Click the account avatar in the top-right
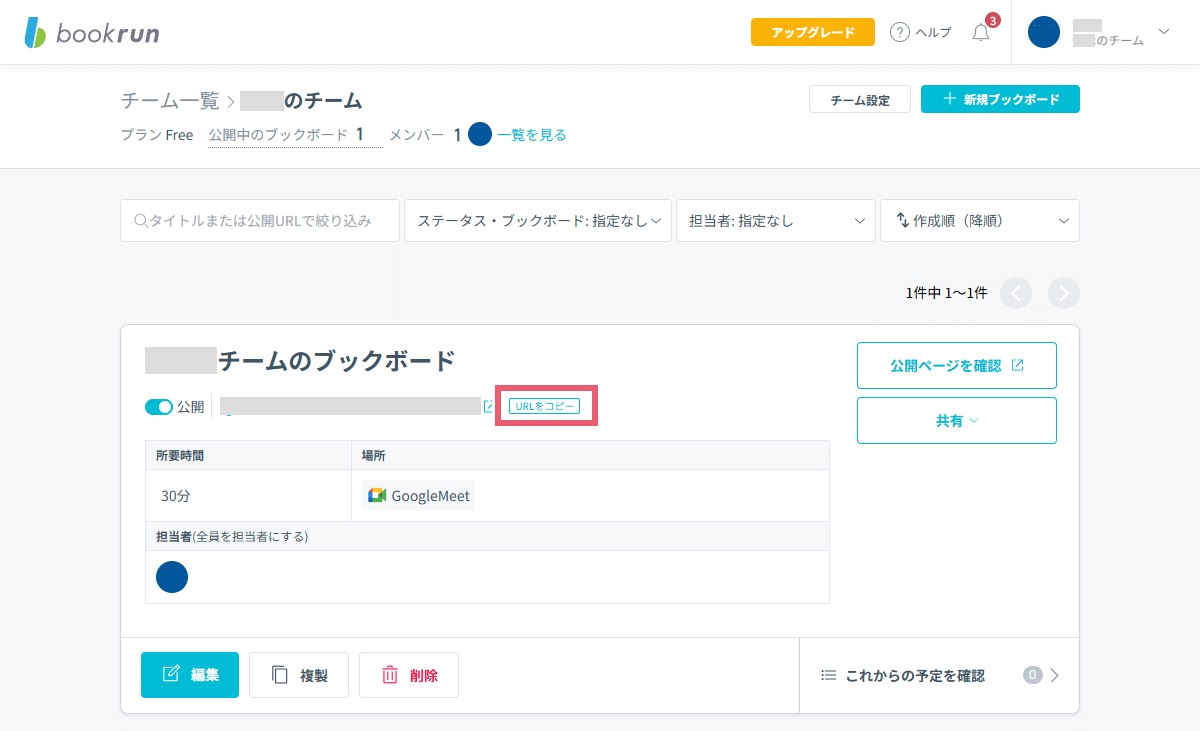This screenshot has height=731, width=1200. (1043, 32)
